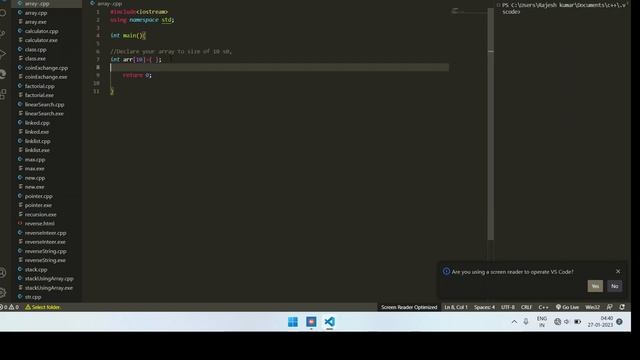Open the notification badge beside the clock
Viewport: 640px width, 360px height.
[x=619, y=322]
